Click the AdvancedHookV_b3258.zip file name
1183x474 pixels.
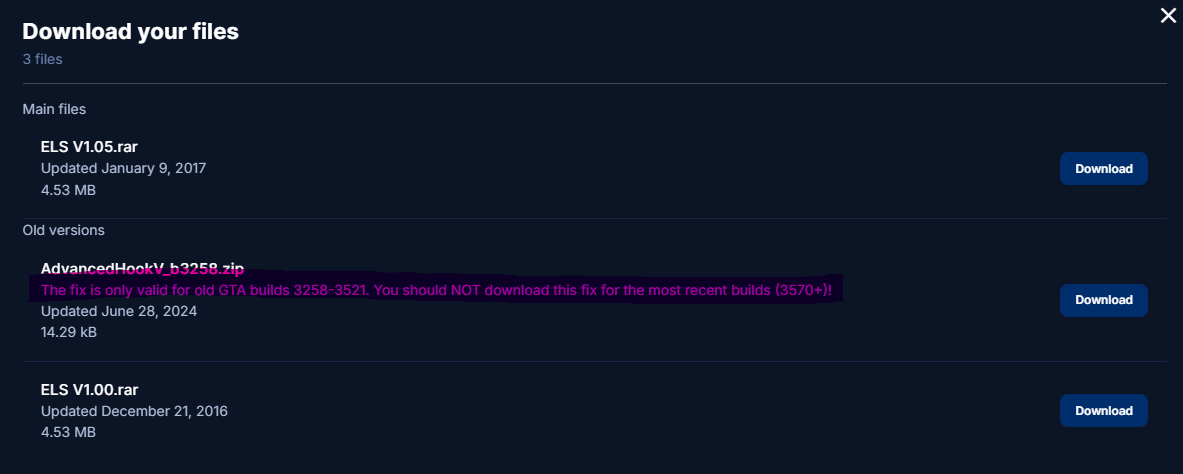pyautogui.click(x=142, y=269)
